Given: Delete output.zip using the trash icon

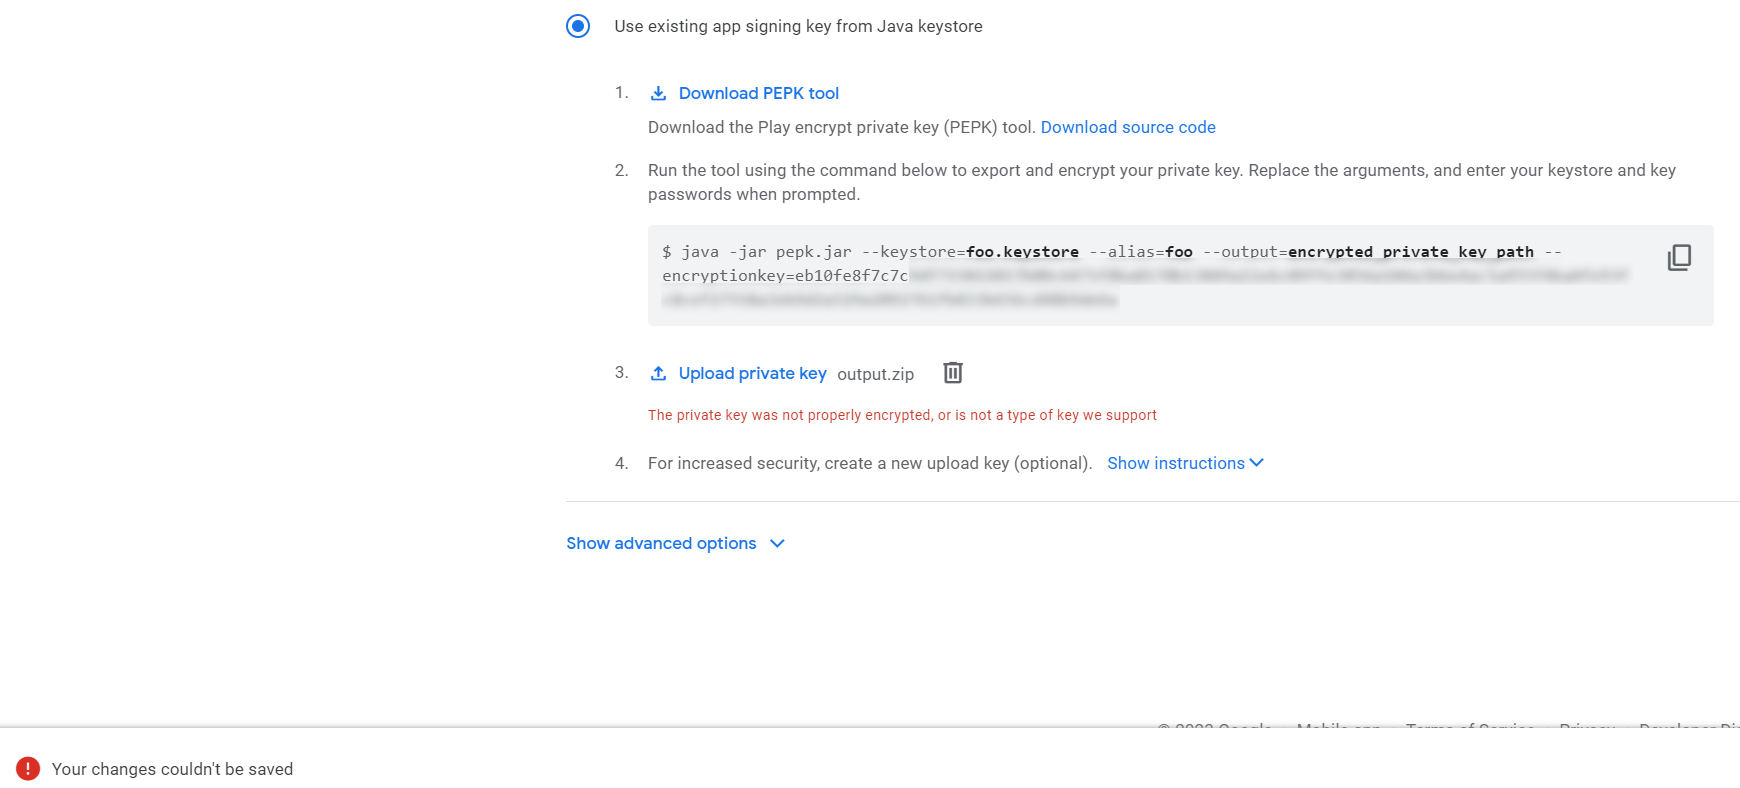Looking at the screenshot, I should pyautogui.click(x=953, y=373).
